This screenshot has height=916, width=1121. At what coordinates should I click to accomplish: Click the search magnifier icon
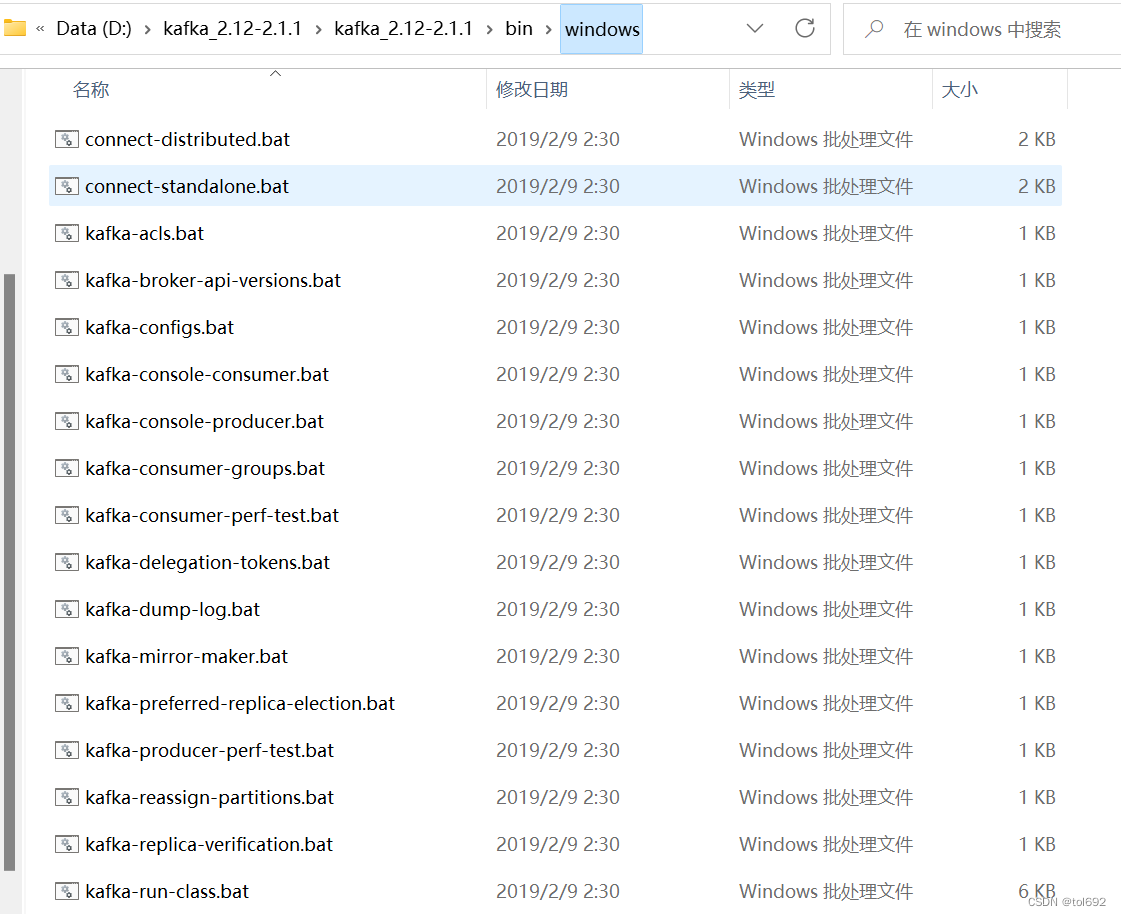point(874,29)
